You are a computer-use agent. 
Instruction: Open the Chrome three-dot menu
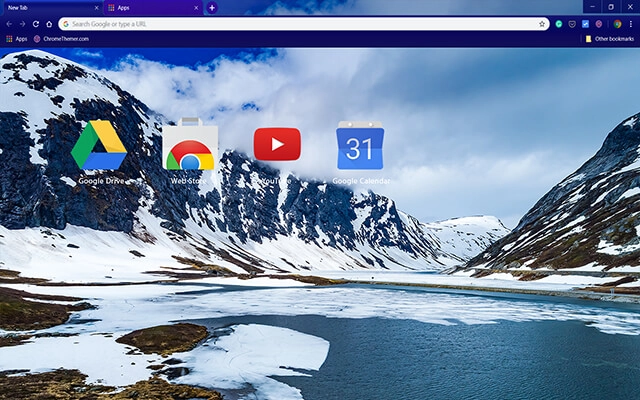pyautogui.click(x=631, y=24)
